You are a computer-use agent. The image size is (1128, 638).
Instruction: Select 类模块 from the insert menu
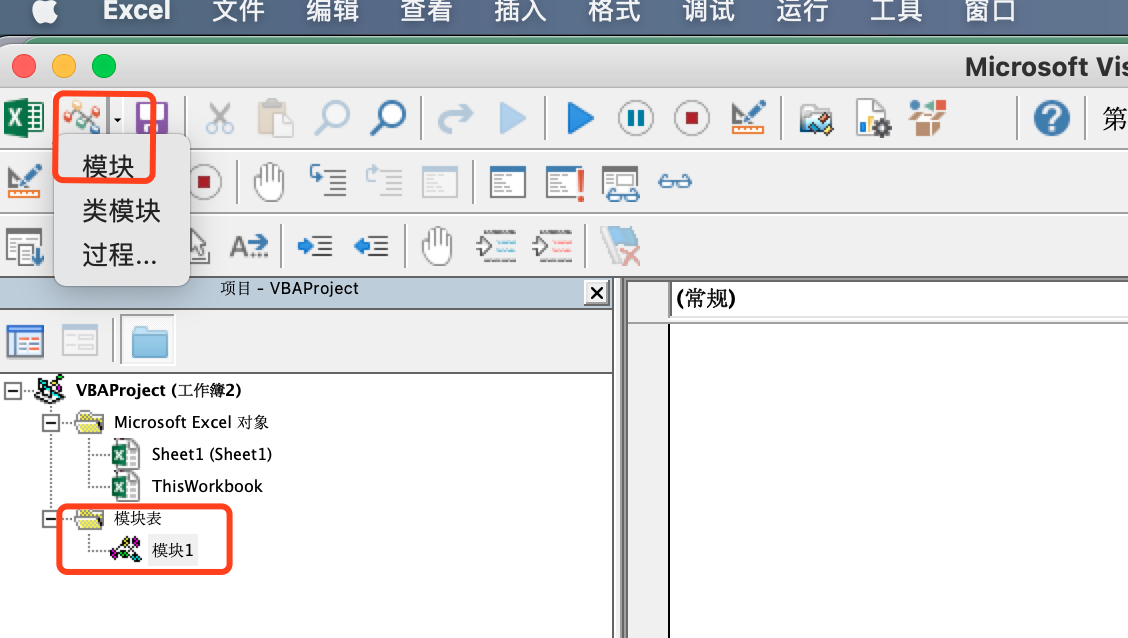(121, 211)
